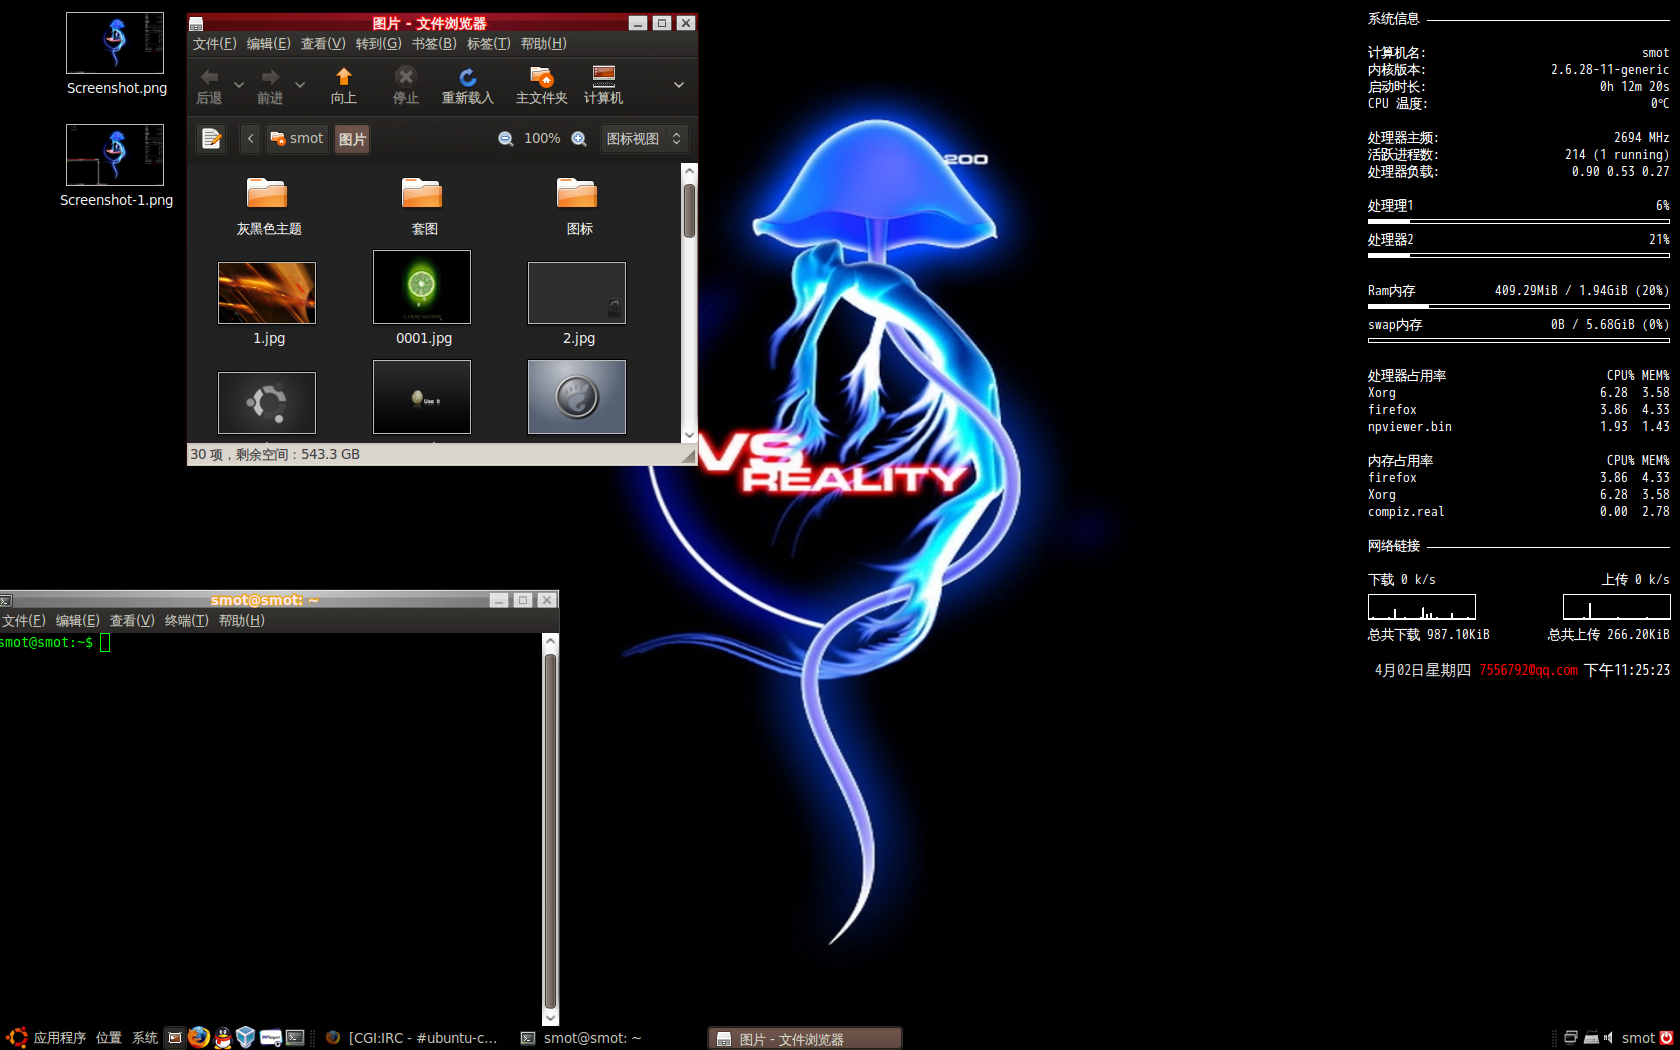Open 编辑(E) menu in terminal window
Image resolution: width=1680 pixels, height=1050 pixels.
(78, 621)
